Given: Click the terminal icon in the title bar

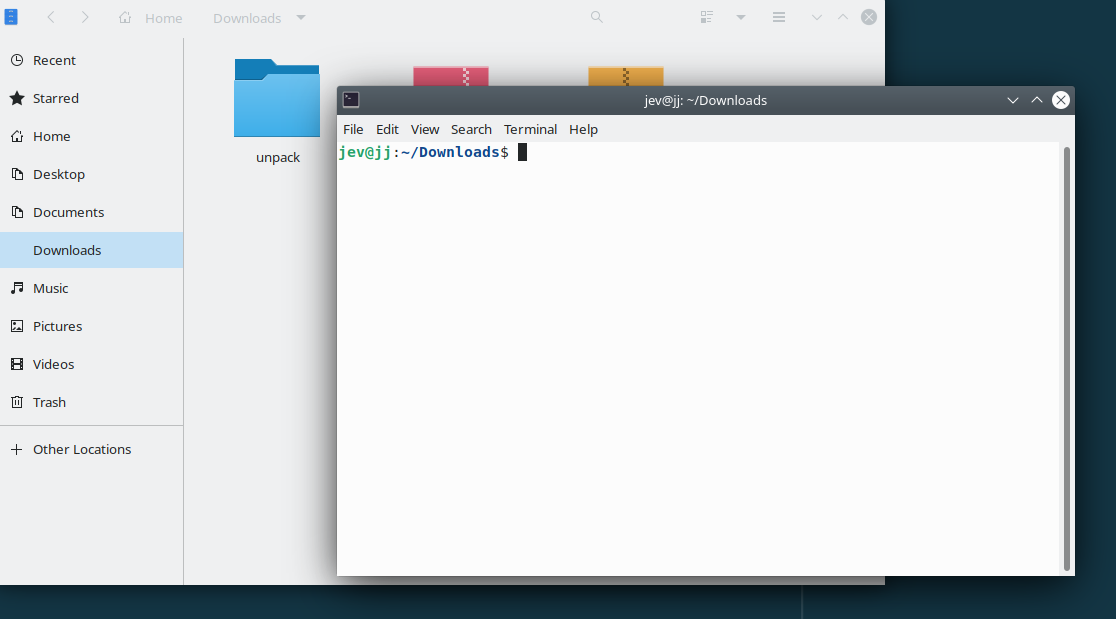Looking at the screenshot, I should coord(351,100).
